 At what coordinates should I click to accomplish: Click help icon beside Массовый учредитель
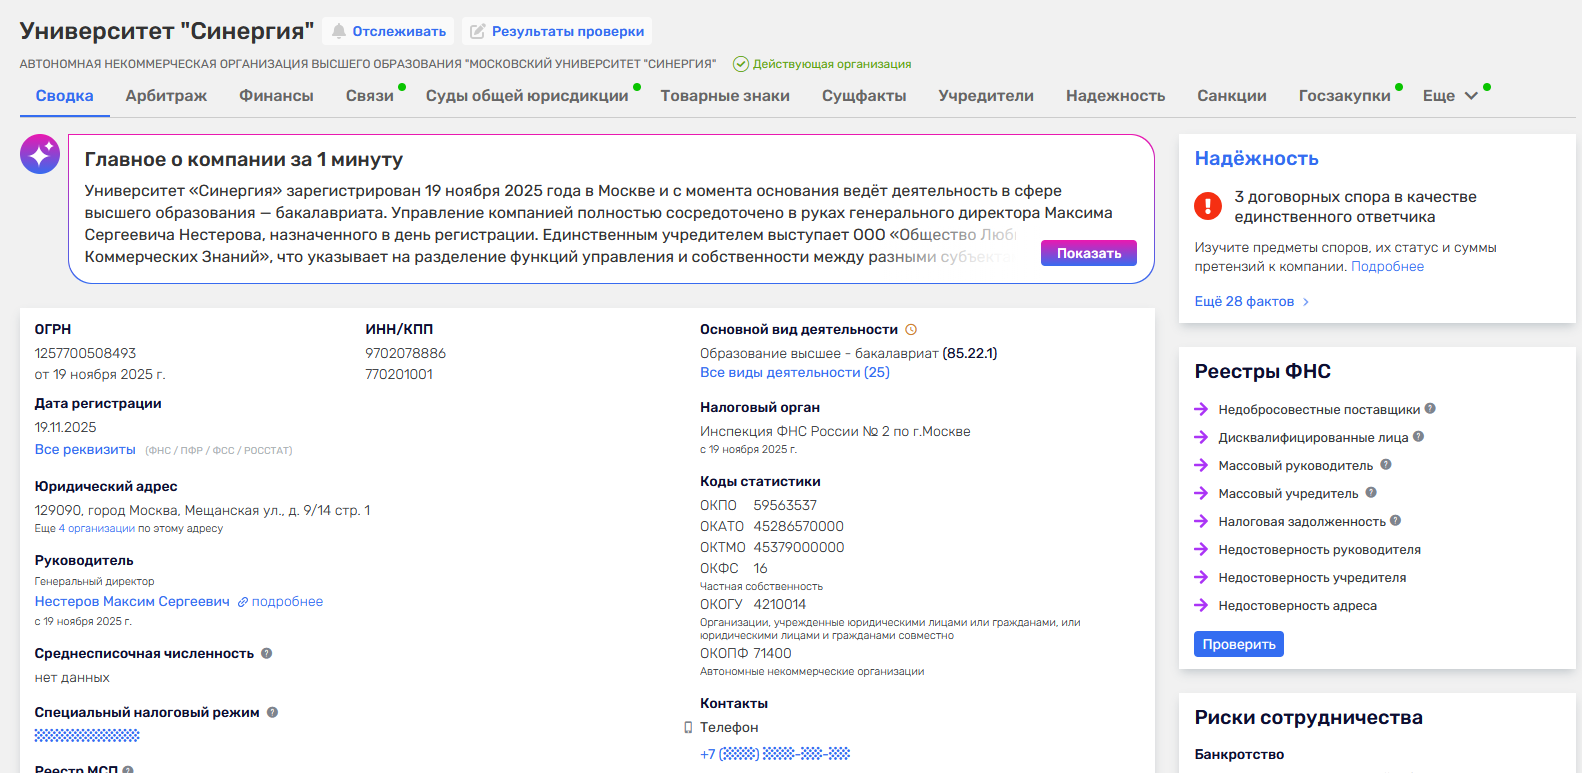[1371, 492]
